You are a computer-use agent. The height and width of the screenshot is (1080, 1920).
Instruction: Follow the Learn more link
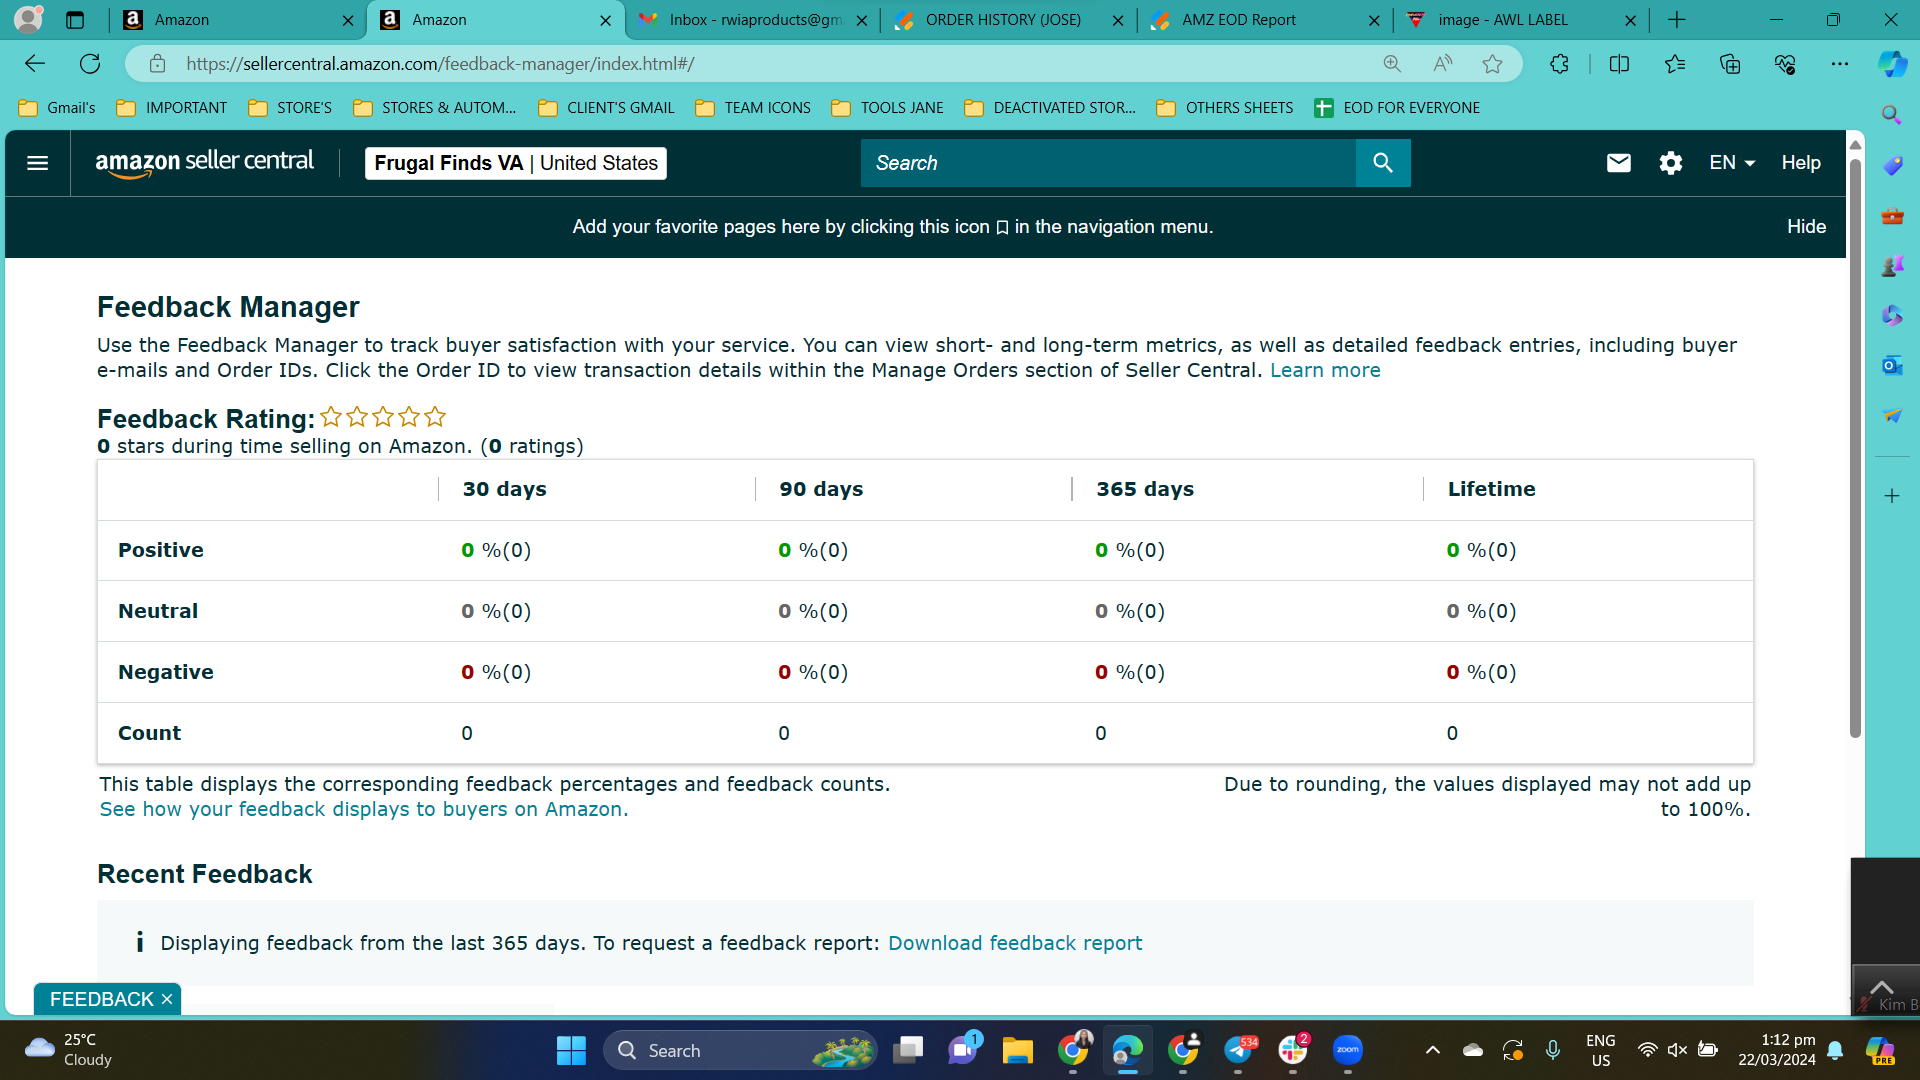[1325, 370]
